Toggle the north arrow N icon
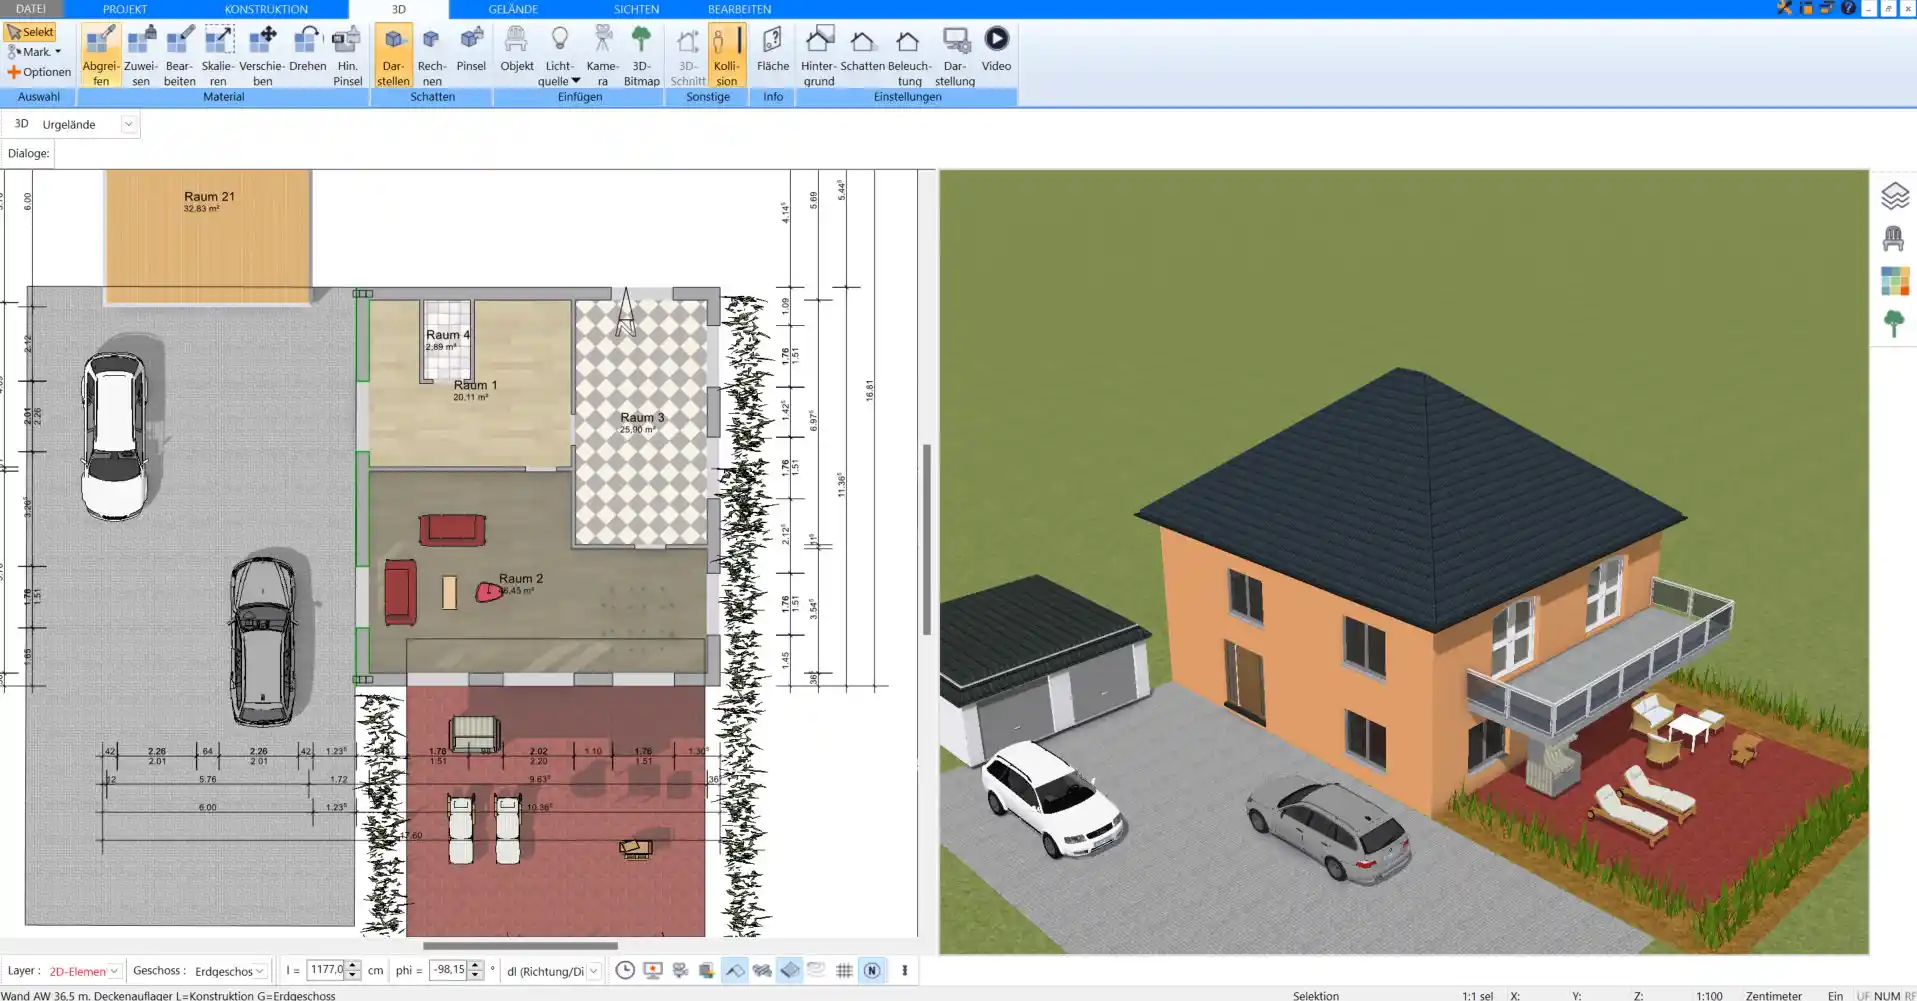Screen dimensions: 1917x1001 point(872,970)
